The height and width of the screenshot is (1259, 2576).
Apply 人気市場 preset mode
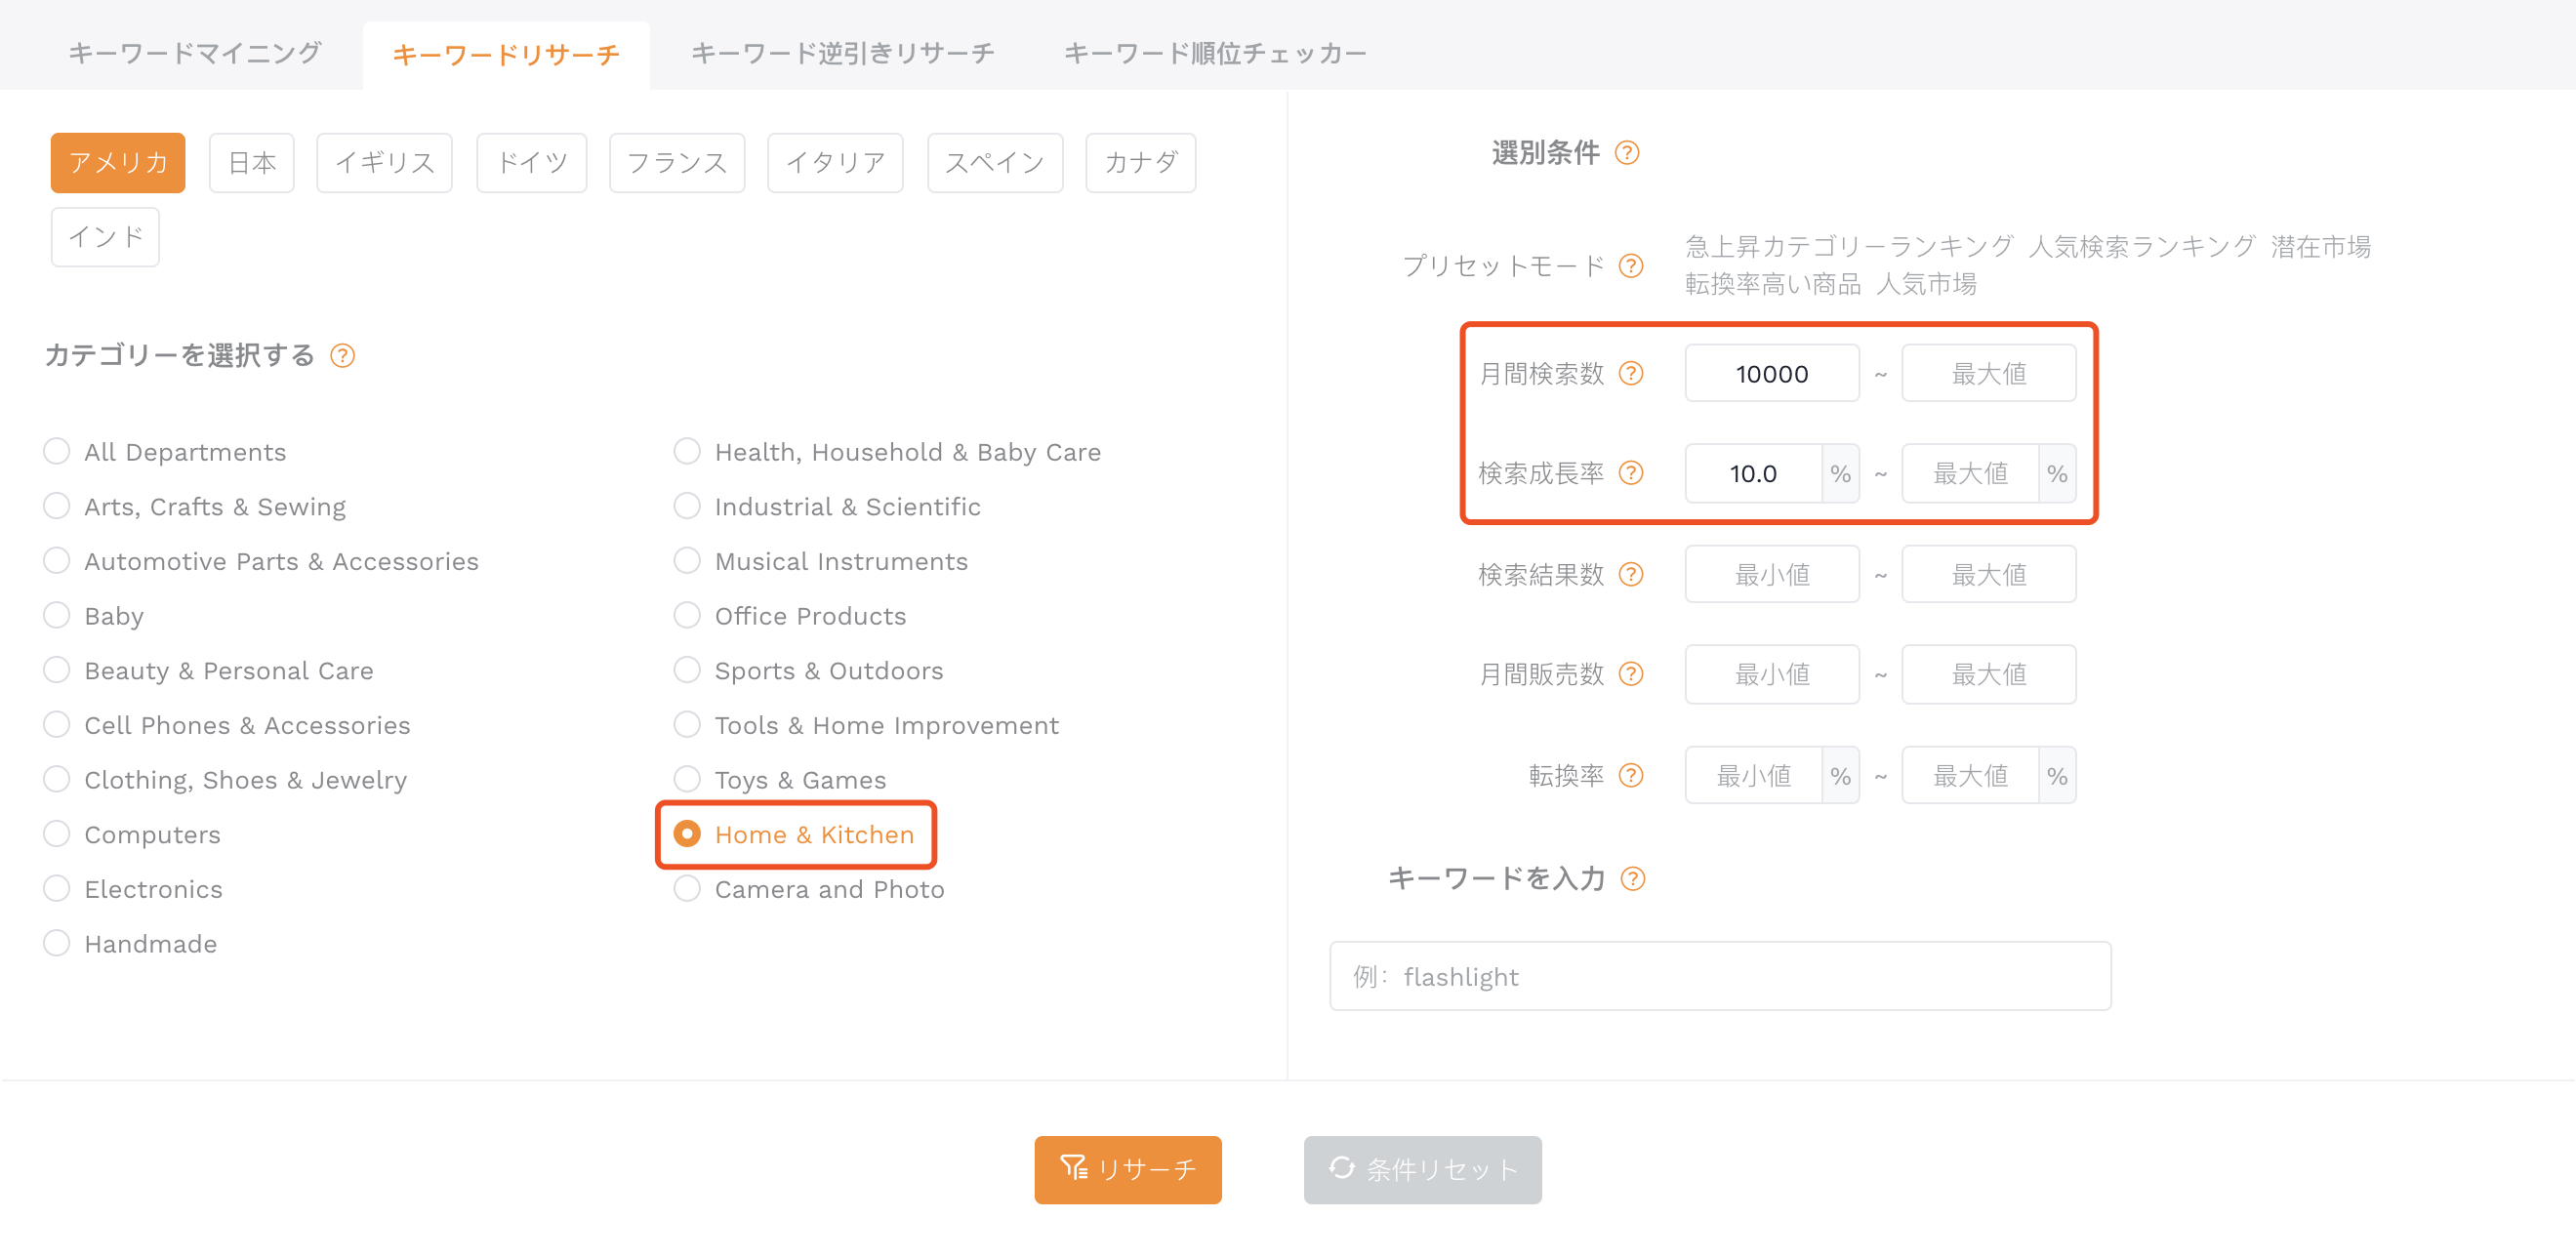[1926, 285]
